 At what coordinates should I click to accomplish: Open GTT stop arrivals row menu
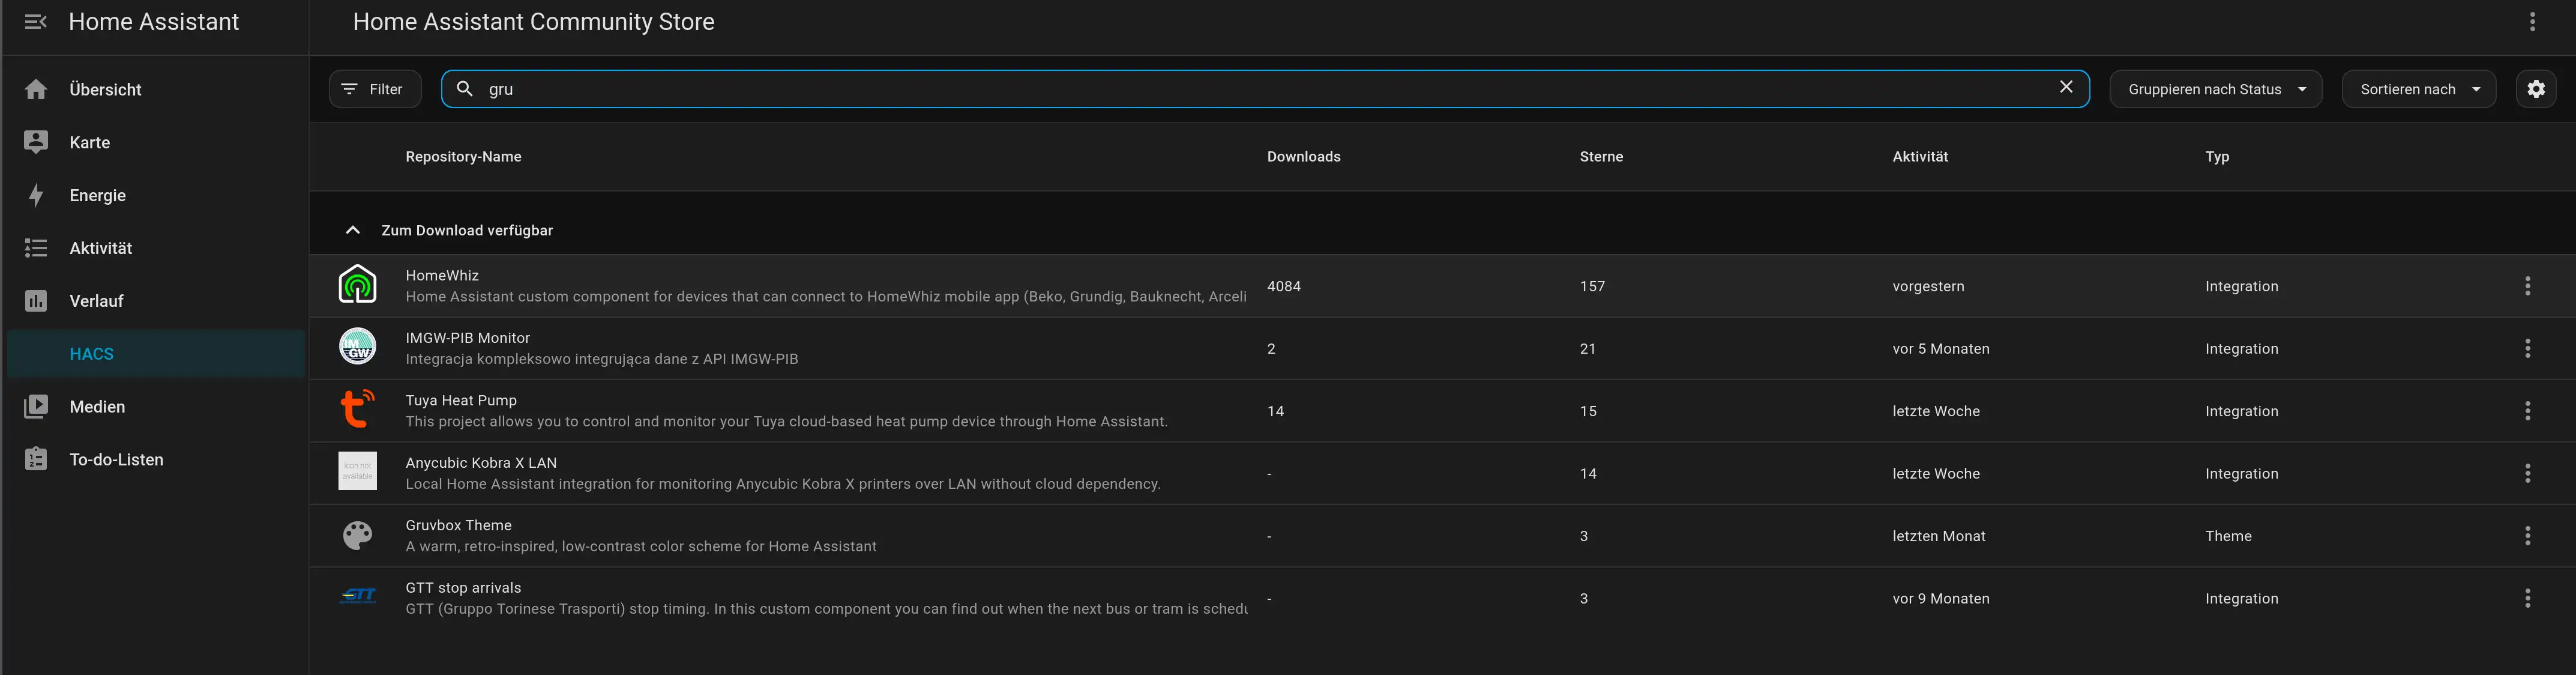[2528, 598]
